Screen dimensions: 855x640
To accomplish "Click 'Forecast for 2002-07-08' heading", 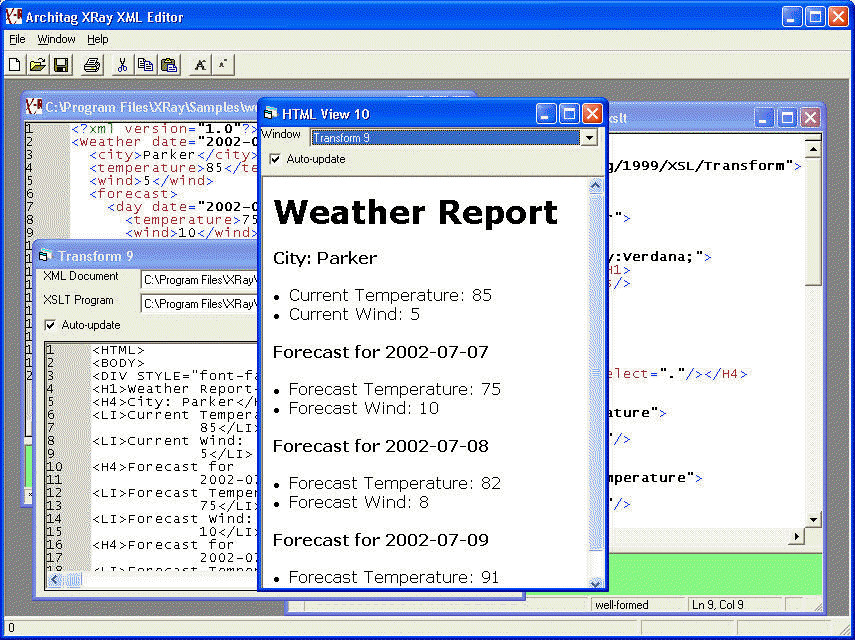I will pos(381,446).
